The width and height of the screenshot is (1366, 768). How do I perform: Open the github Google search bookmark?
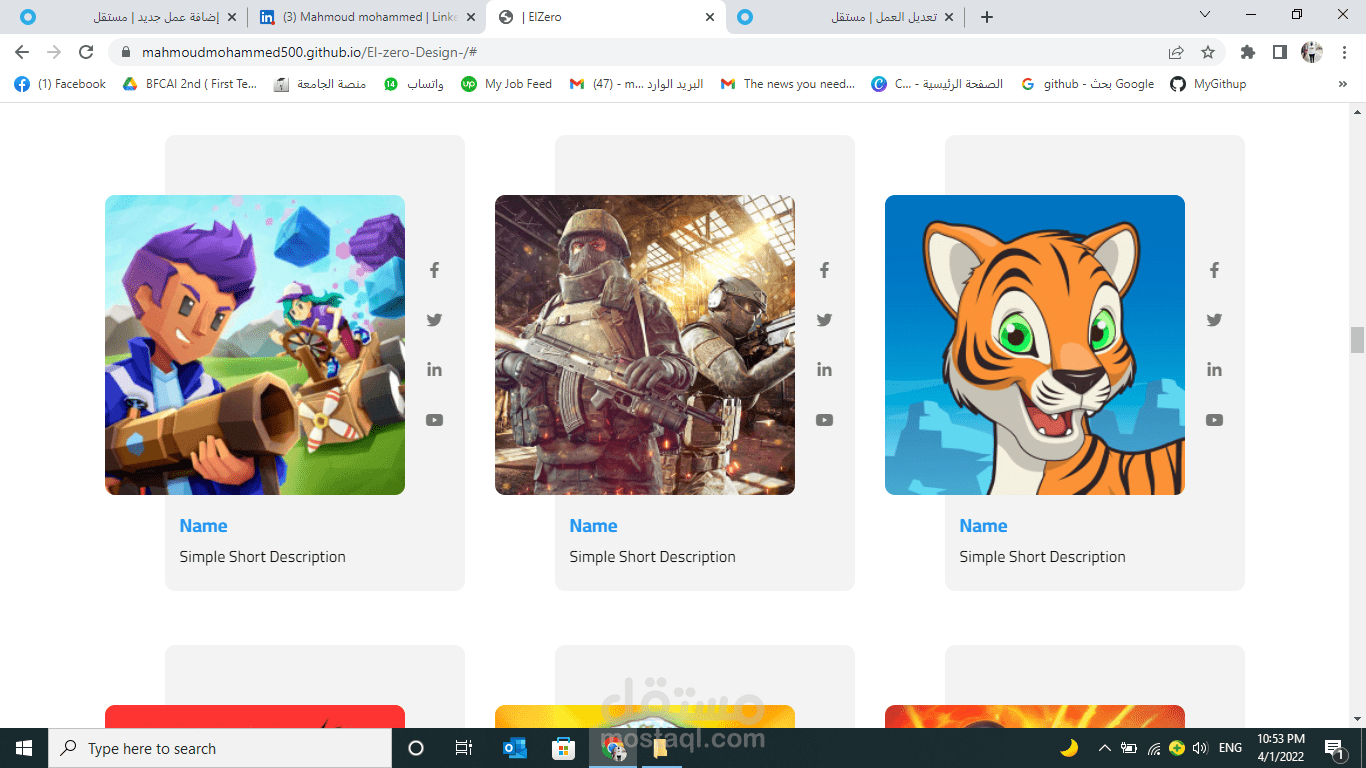pos(1088,84)
